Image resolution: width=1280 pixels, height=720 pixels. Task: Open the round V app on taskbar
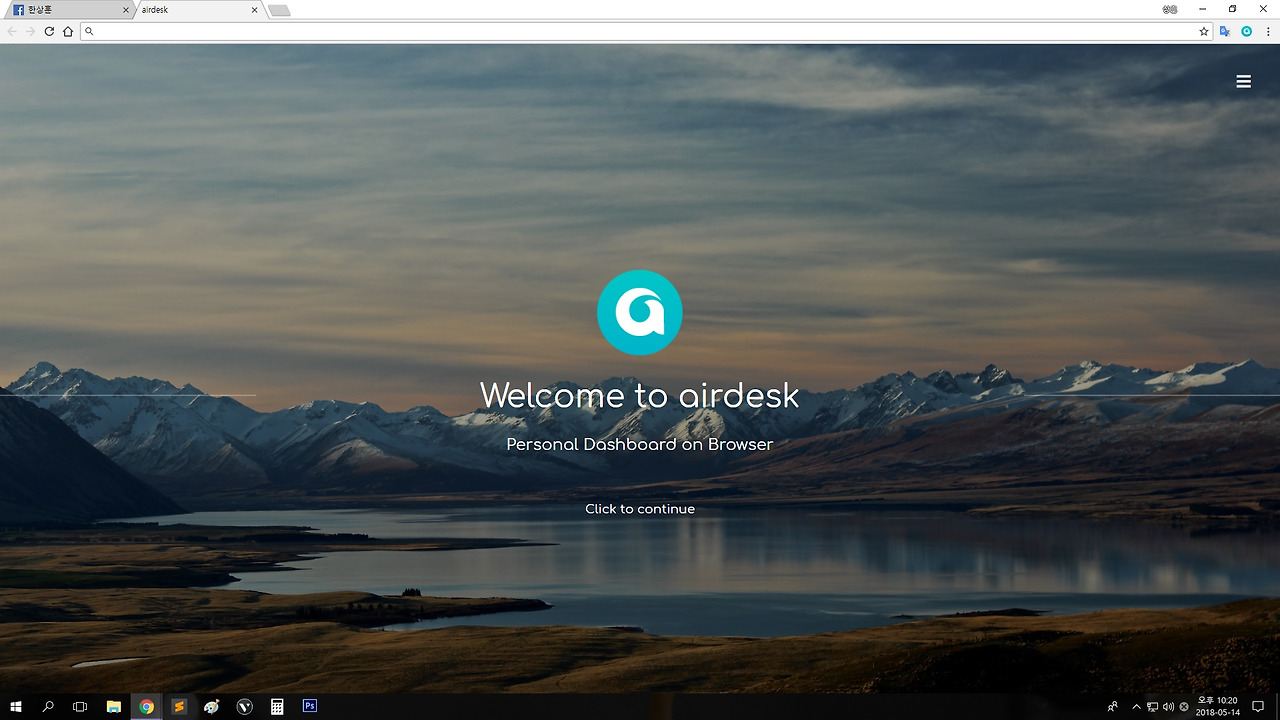[245, 706]
